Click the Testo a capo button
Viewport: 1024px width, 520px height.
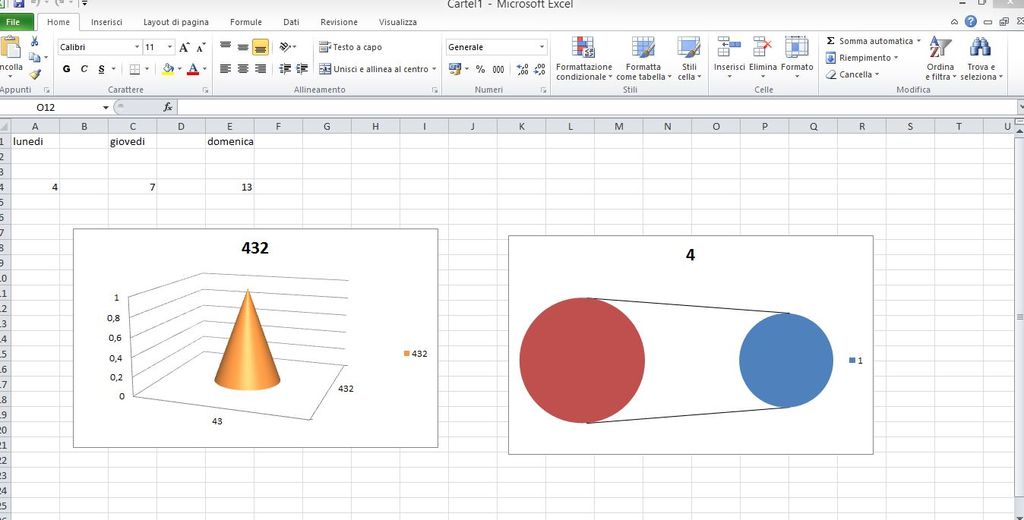[x=351, y=47]
